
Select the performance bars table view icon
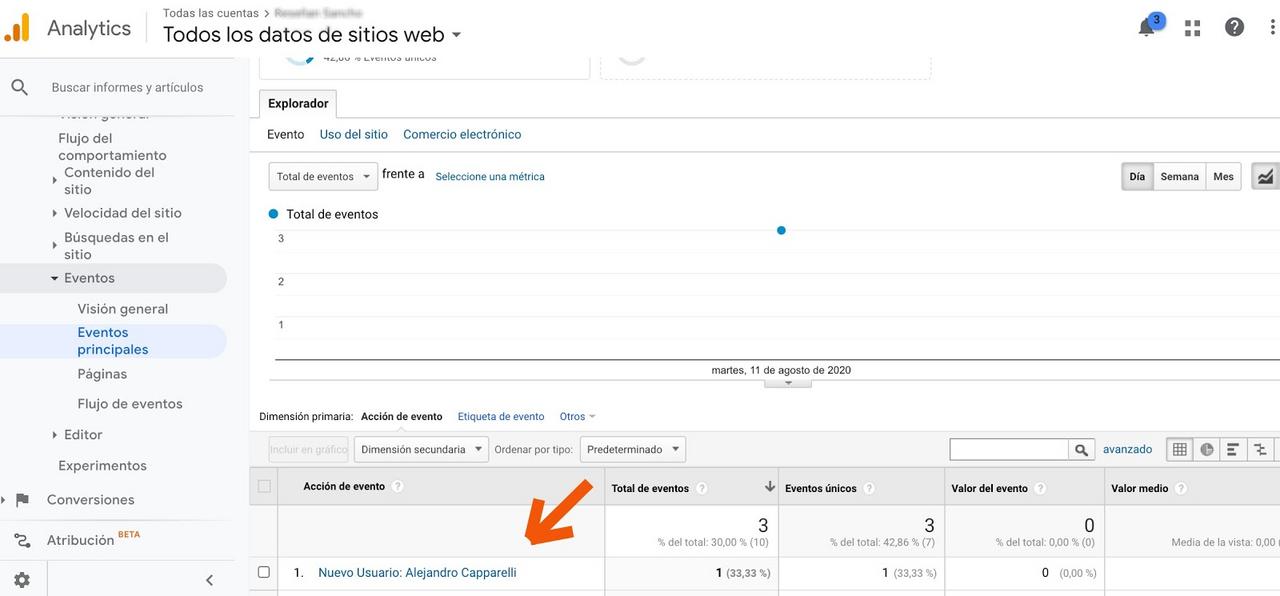click(1229, 449)
